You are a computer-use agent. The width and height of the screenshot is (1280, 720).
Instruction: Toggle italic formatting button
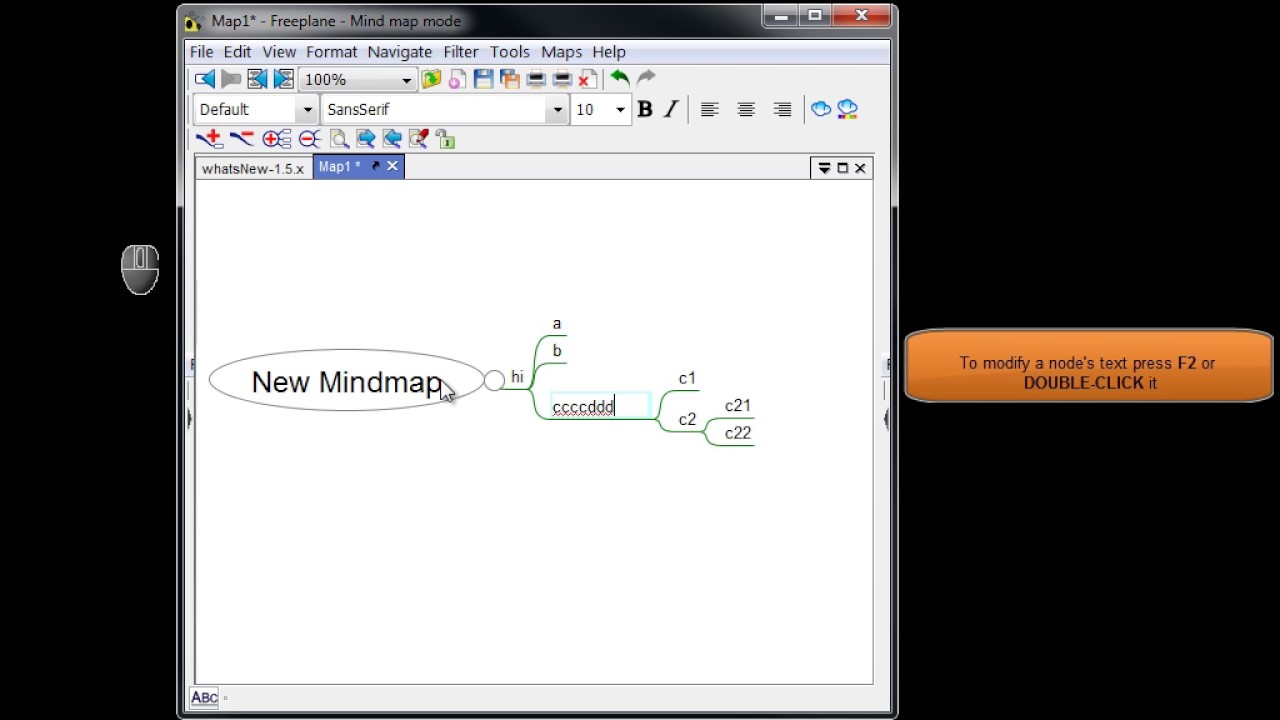[x=671, y=109]
